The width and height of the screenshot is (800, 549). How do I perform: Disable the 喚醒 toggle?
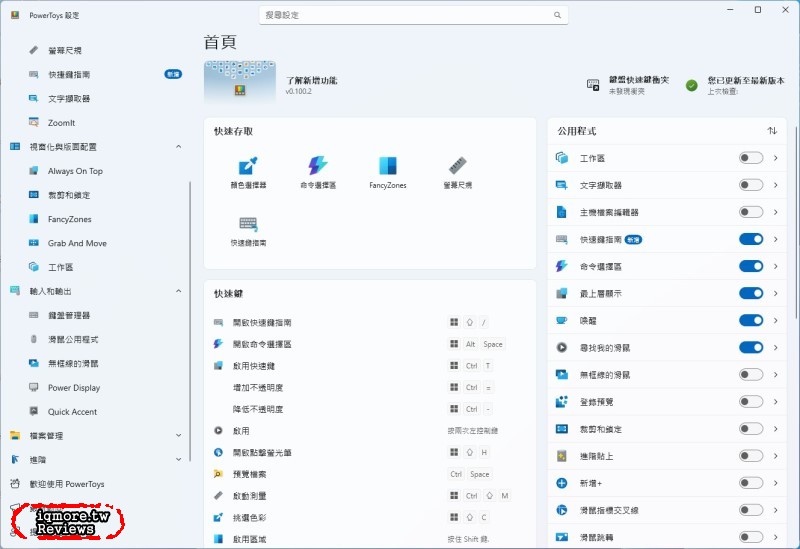(751, 320)
